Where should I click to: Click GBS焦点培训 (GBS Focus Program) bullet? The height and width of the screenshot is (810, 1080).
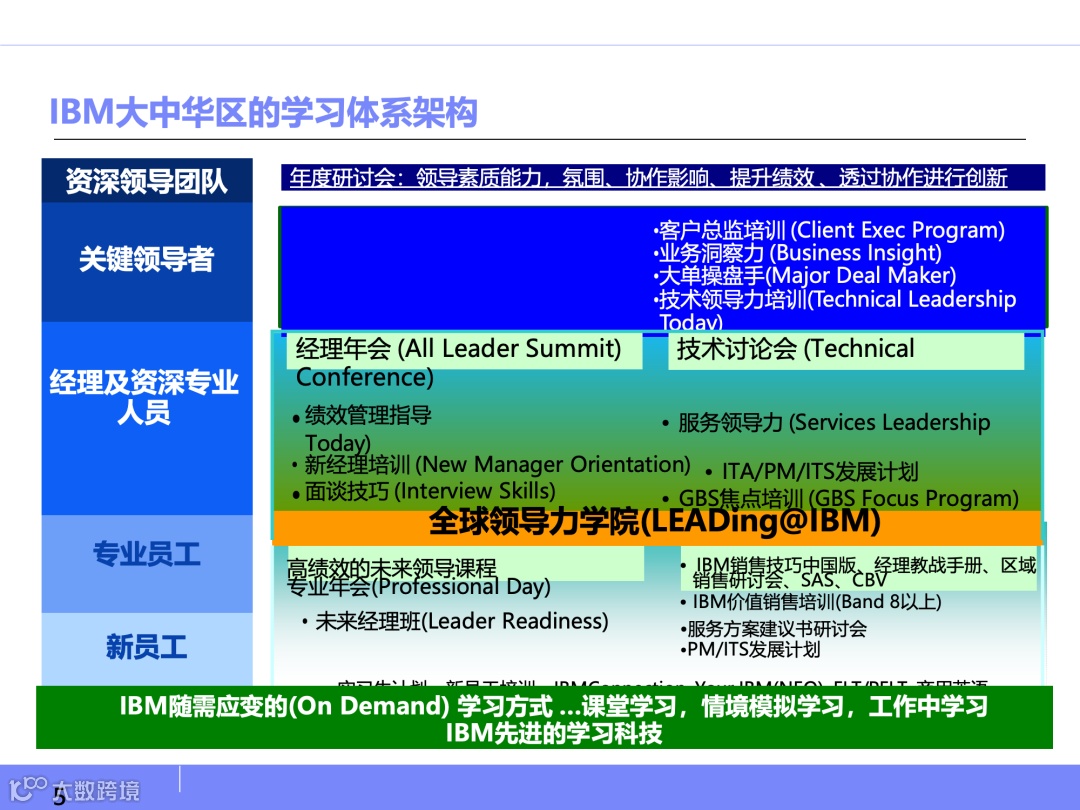[x=840, y=499]
